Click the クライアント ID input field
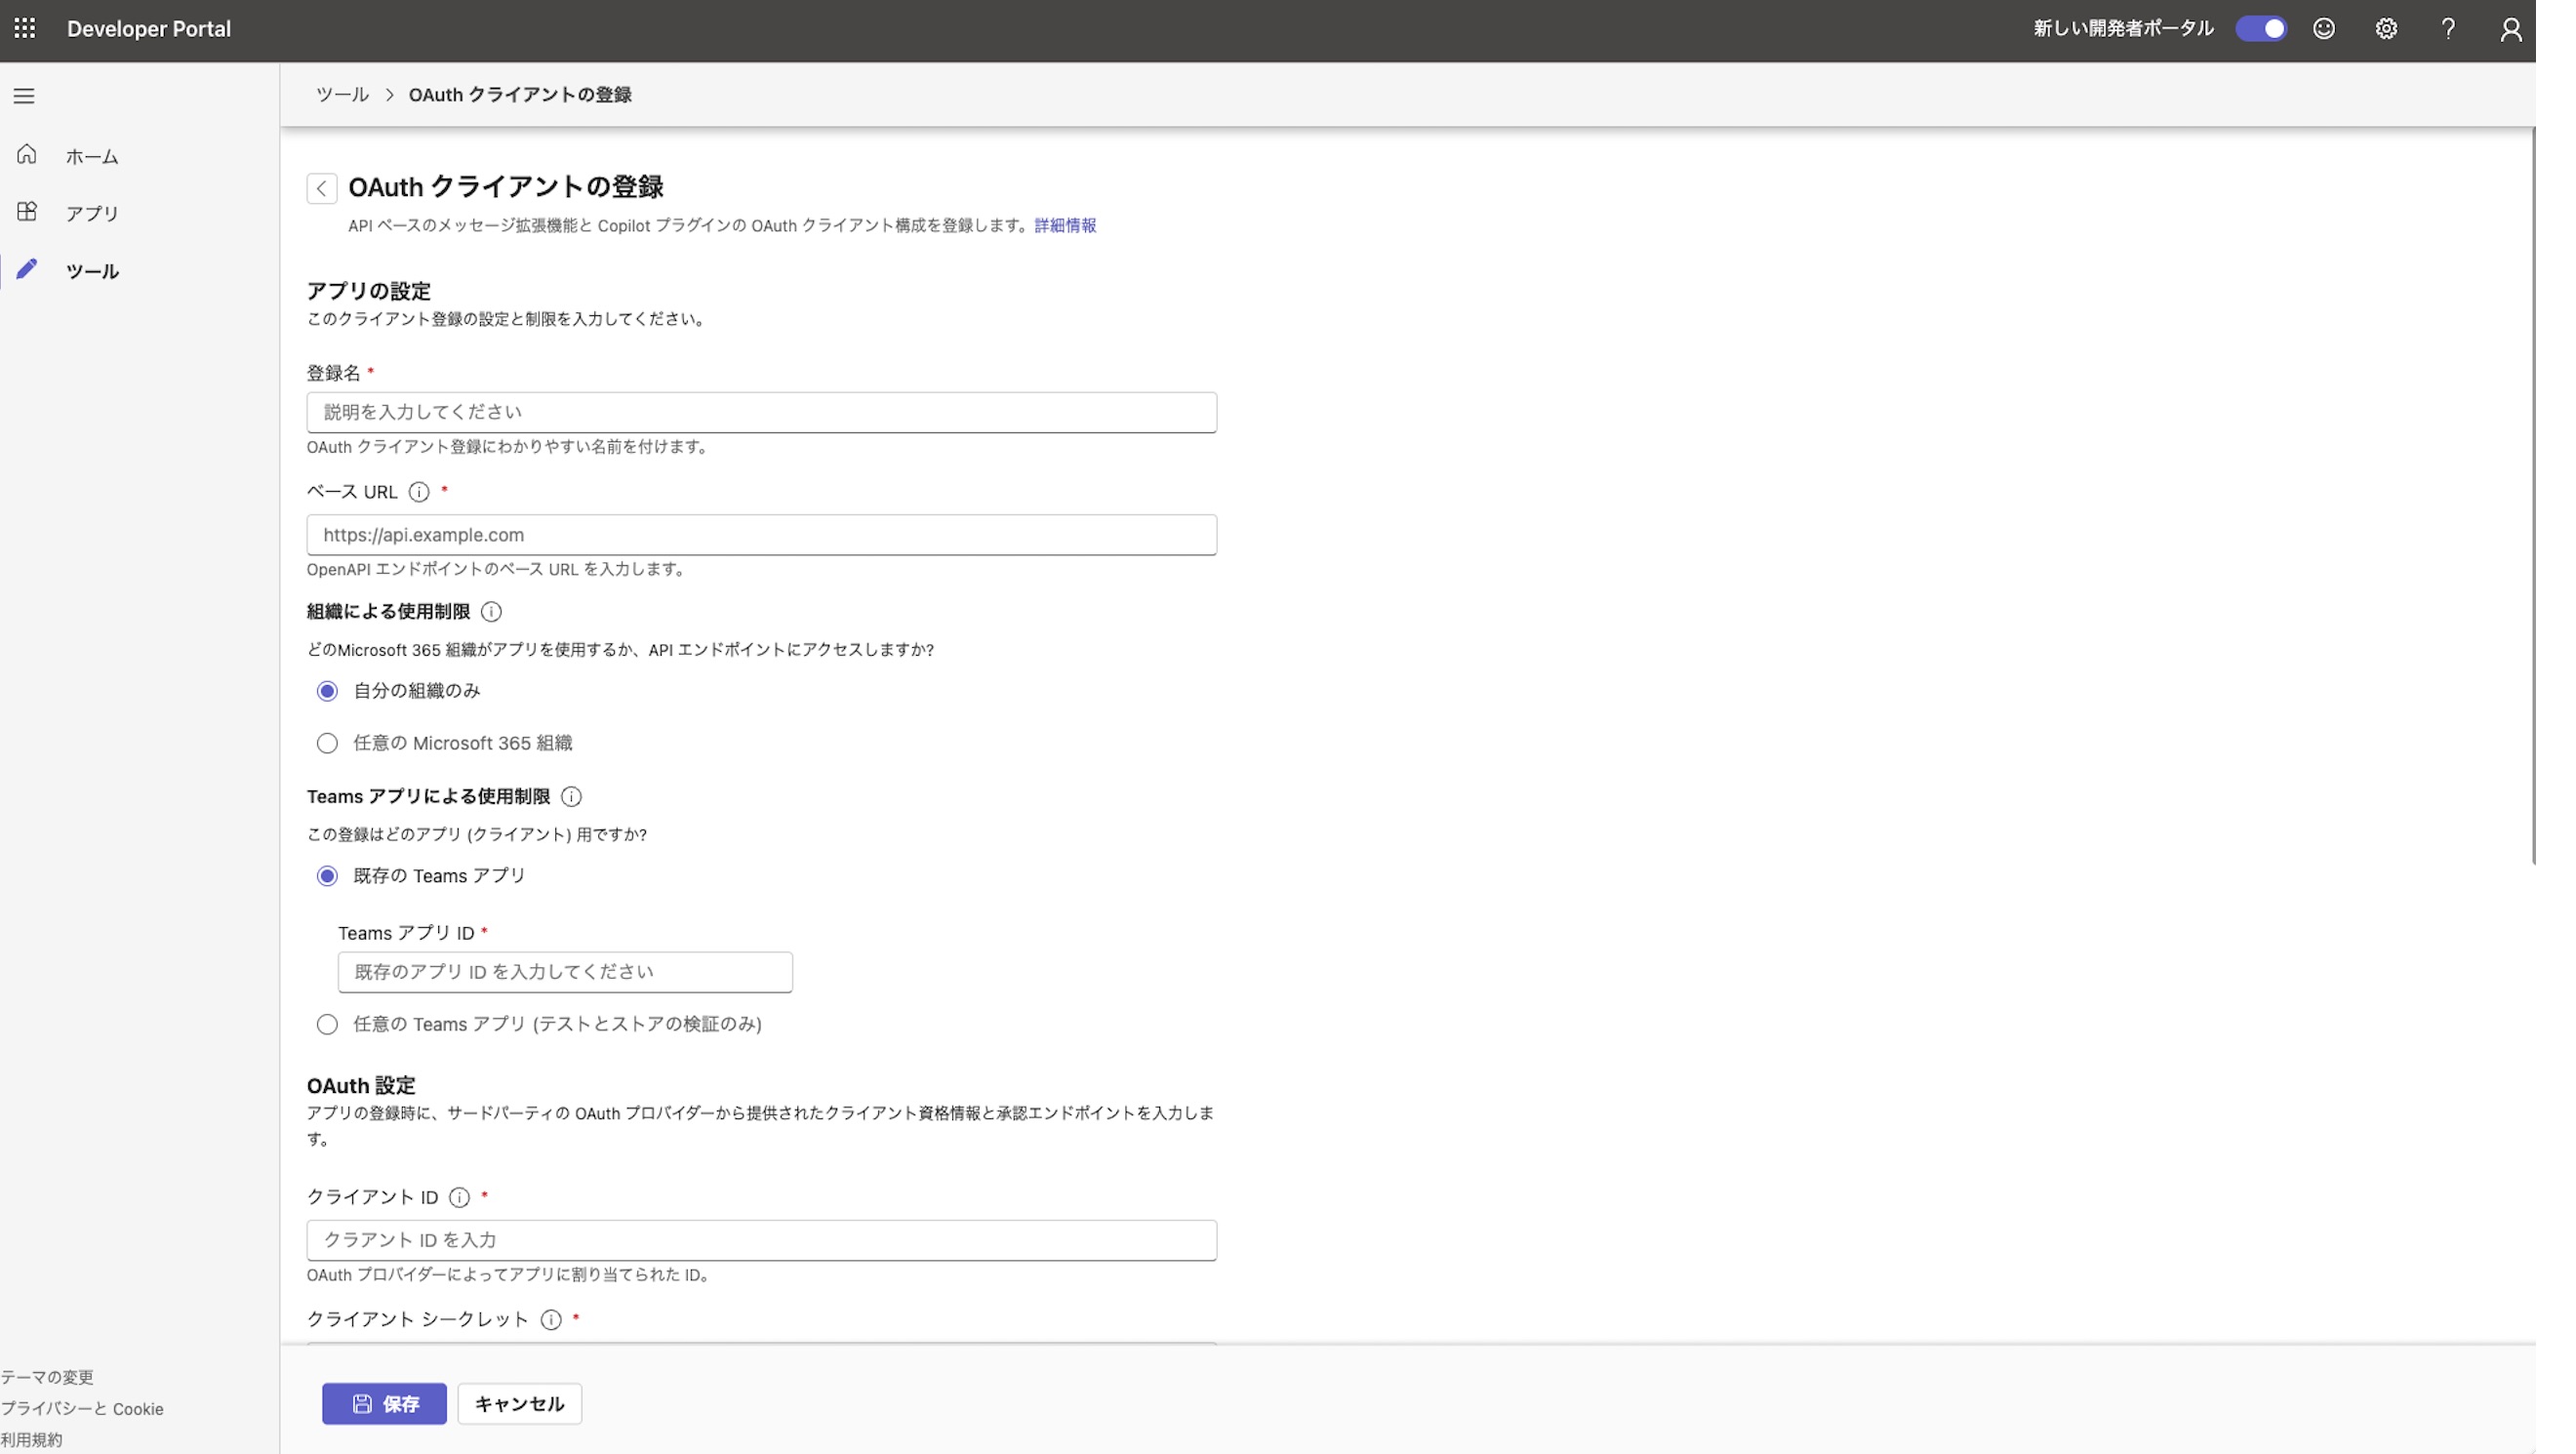The width and height of the screenshot is (2576, 1454). pyautogui.click(x=761, y=1240)
